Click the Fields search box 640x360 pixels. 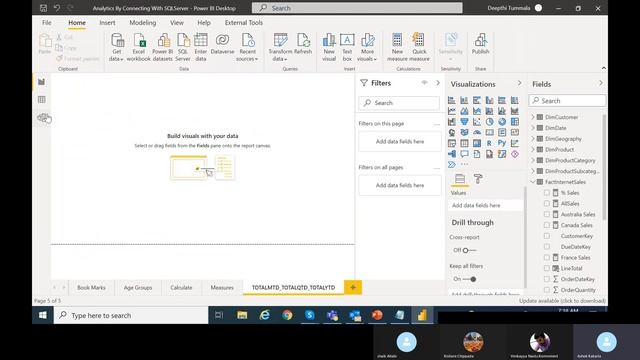click(567, 101)
